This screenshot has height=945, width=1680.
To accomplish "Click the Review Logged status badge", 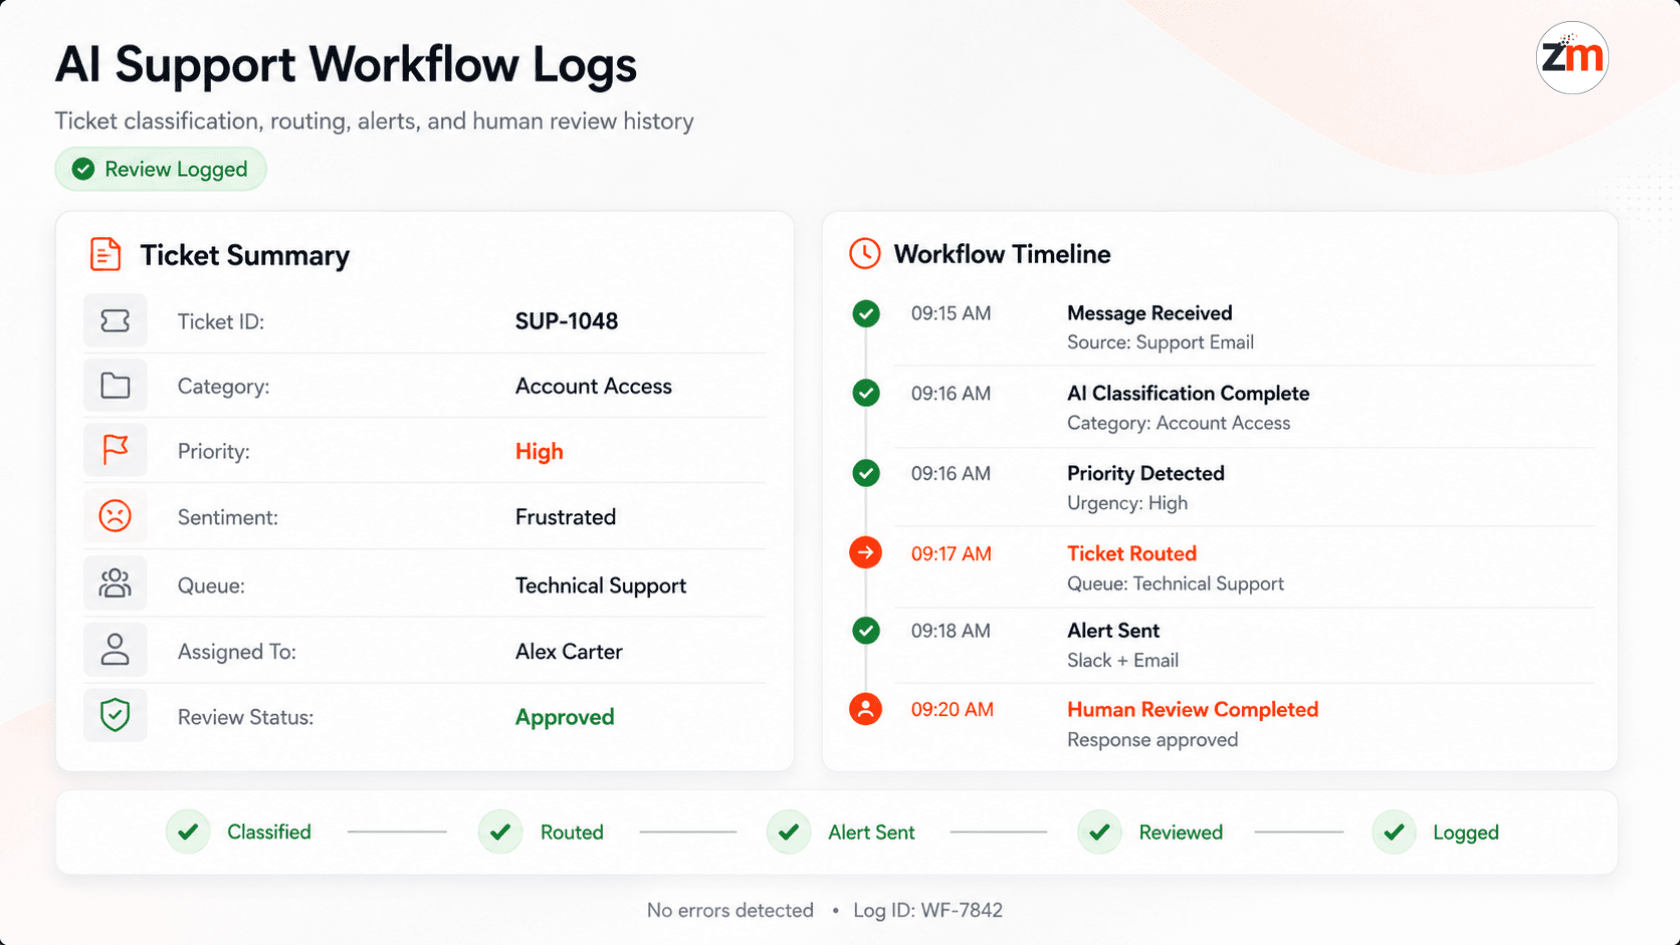I will pos(161,169).
